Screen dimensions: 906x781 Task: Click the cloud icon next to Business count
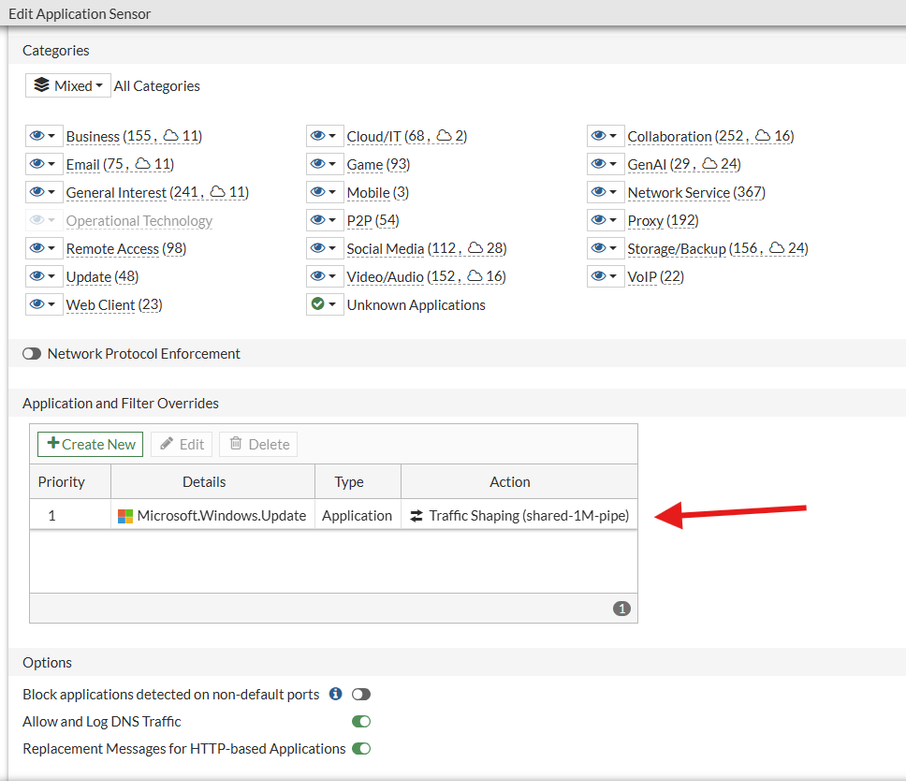pyautogui.click(x=170, y=135)
